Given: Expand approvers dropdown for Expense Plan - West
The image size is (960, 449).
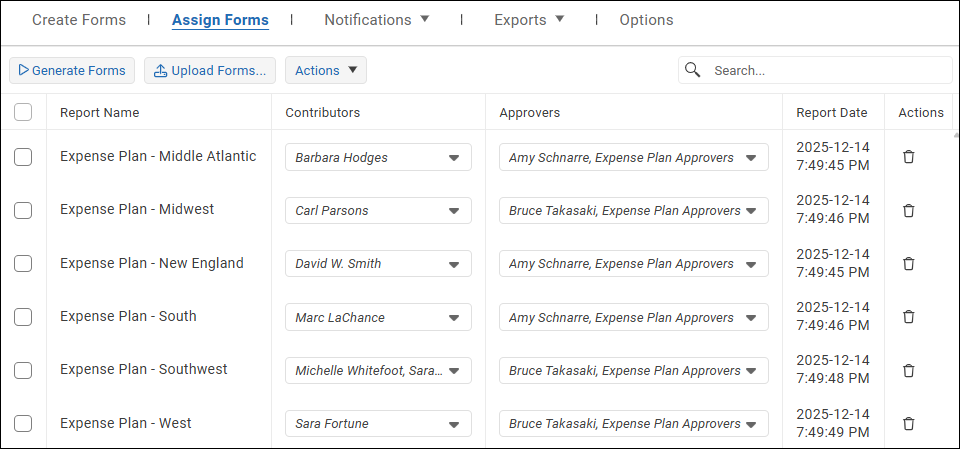Looking at the screenshot, I should tap(751, 424).
